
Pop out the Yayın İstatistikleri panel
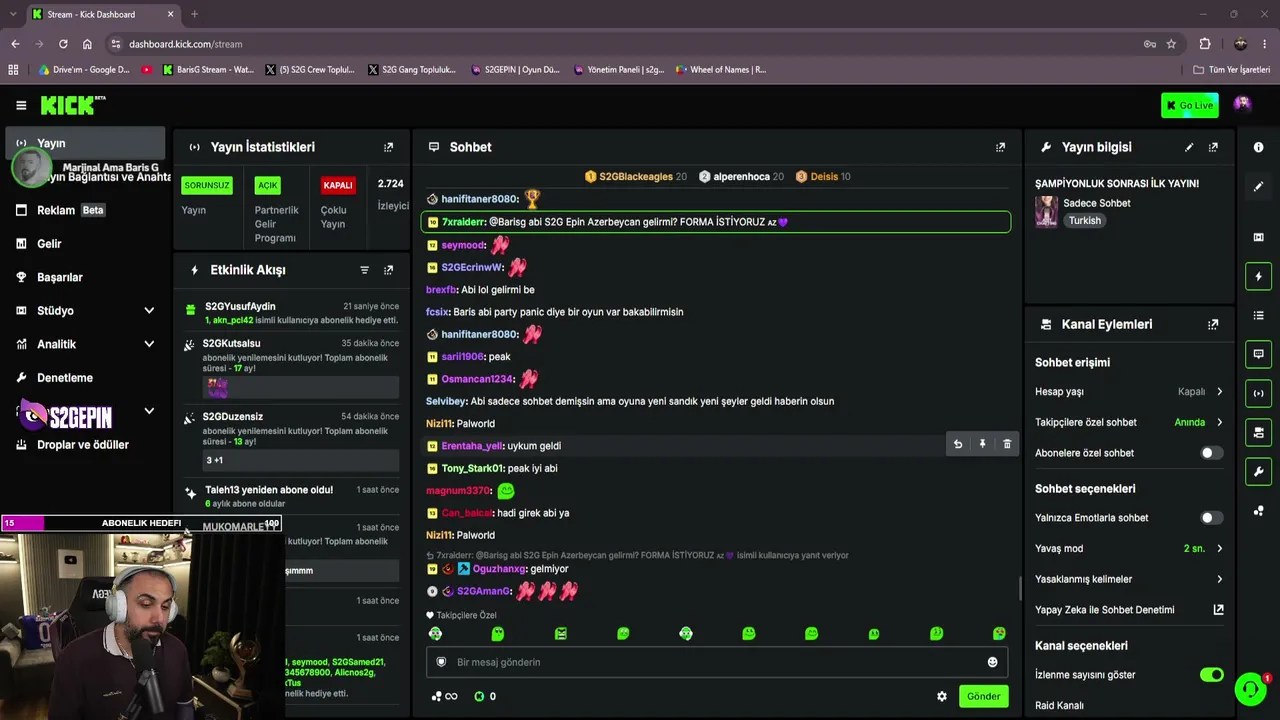pyautogui.click(x=388, y=147)
